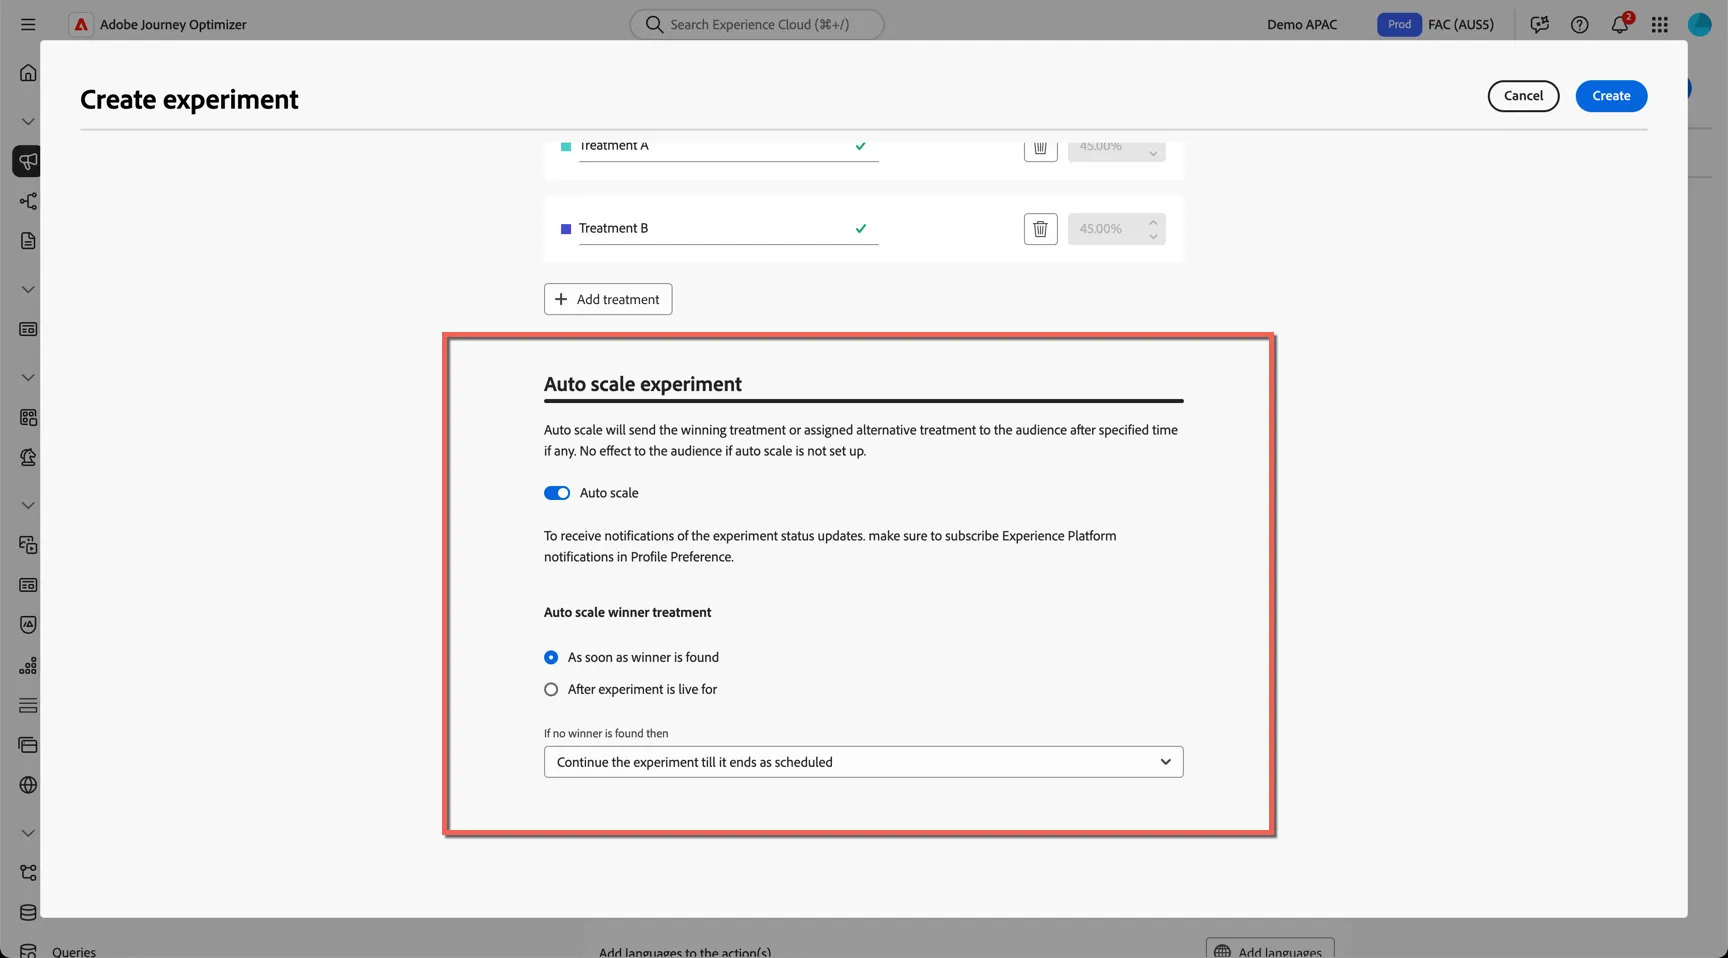Click Add treatment button
Screen dimensions: 1728x958
[608, 299]
